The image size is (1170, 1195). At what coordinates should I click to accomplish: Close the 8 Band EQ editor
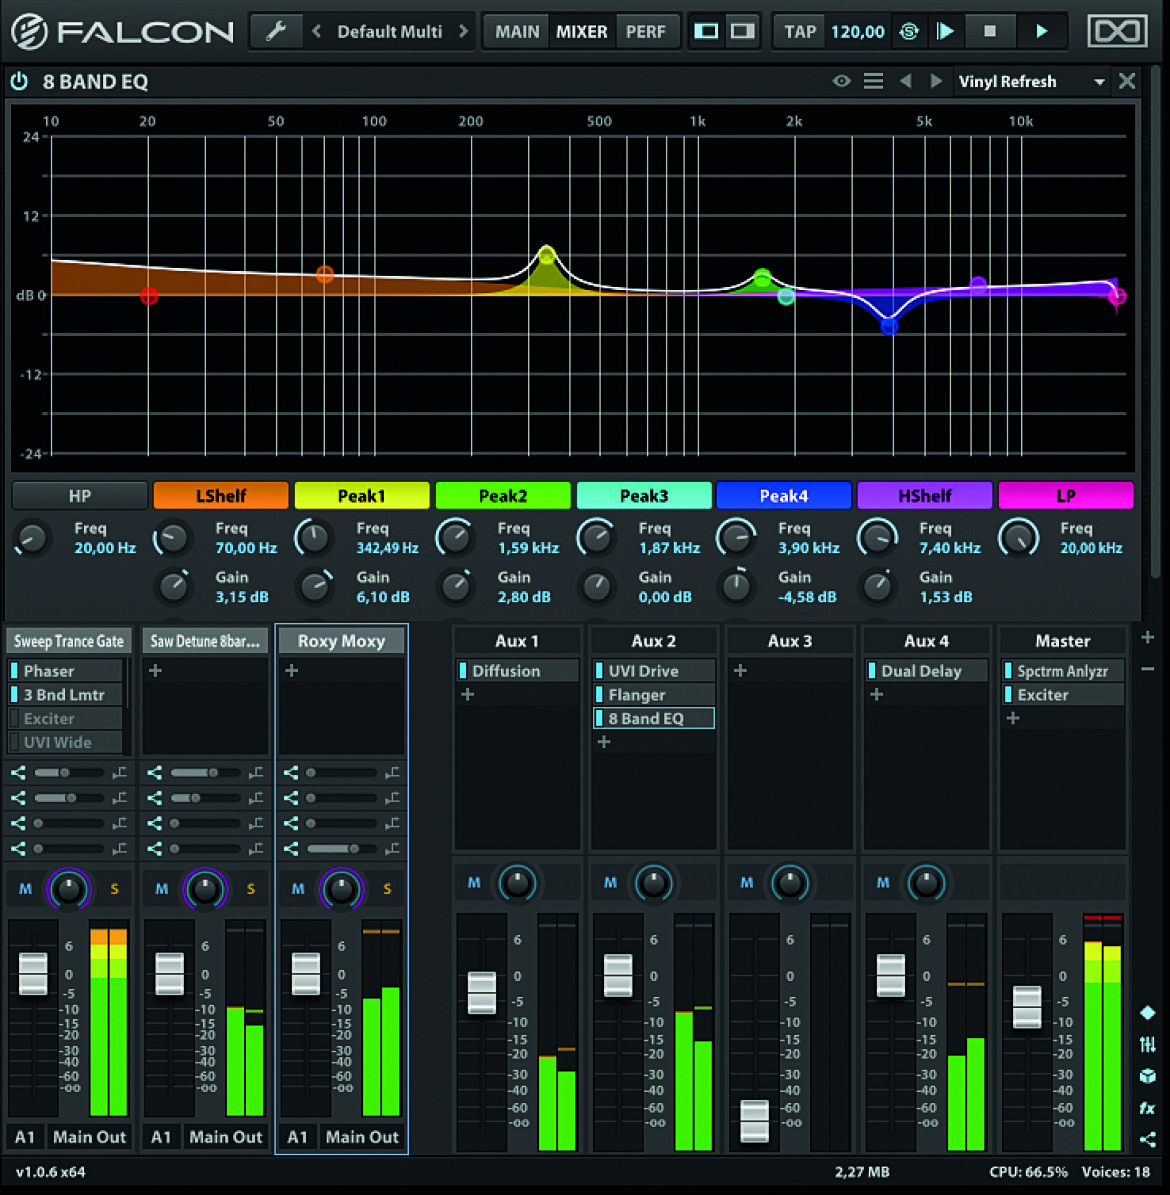pyautogui.click(x=1127, y=81)
